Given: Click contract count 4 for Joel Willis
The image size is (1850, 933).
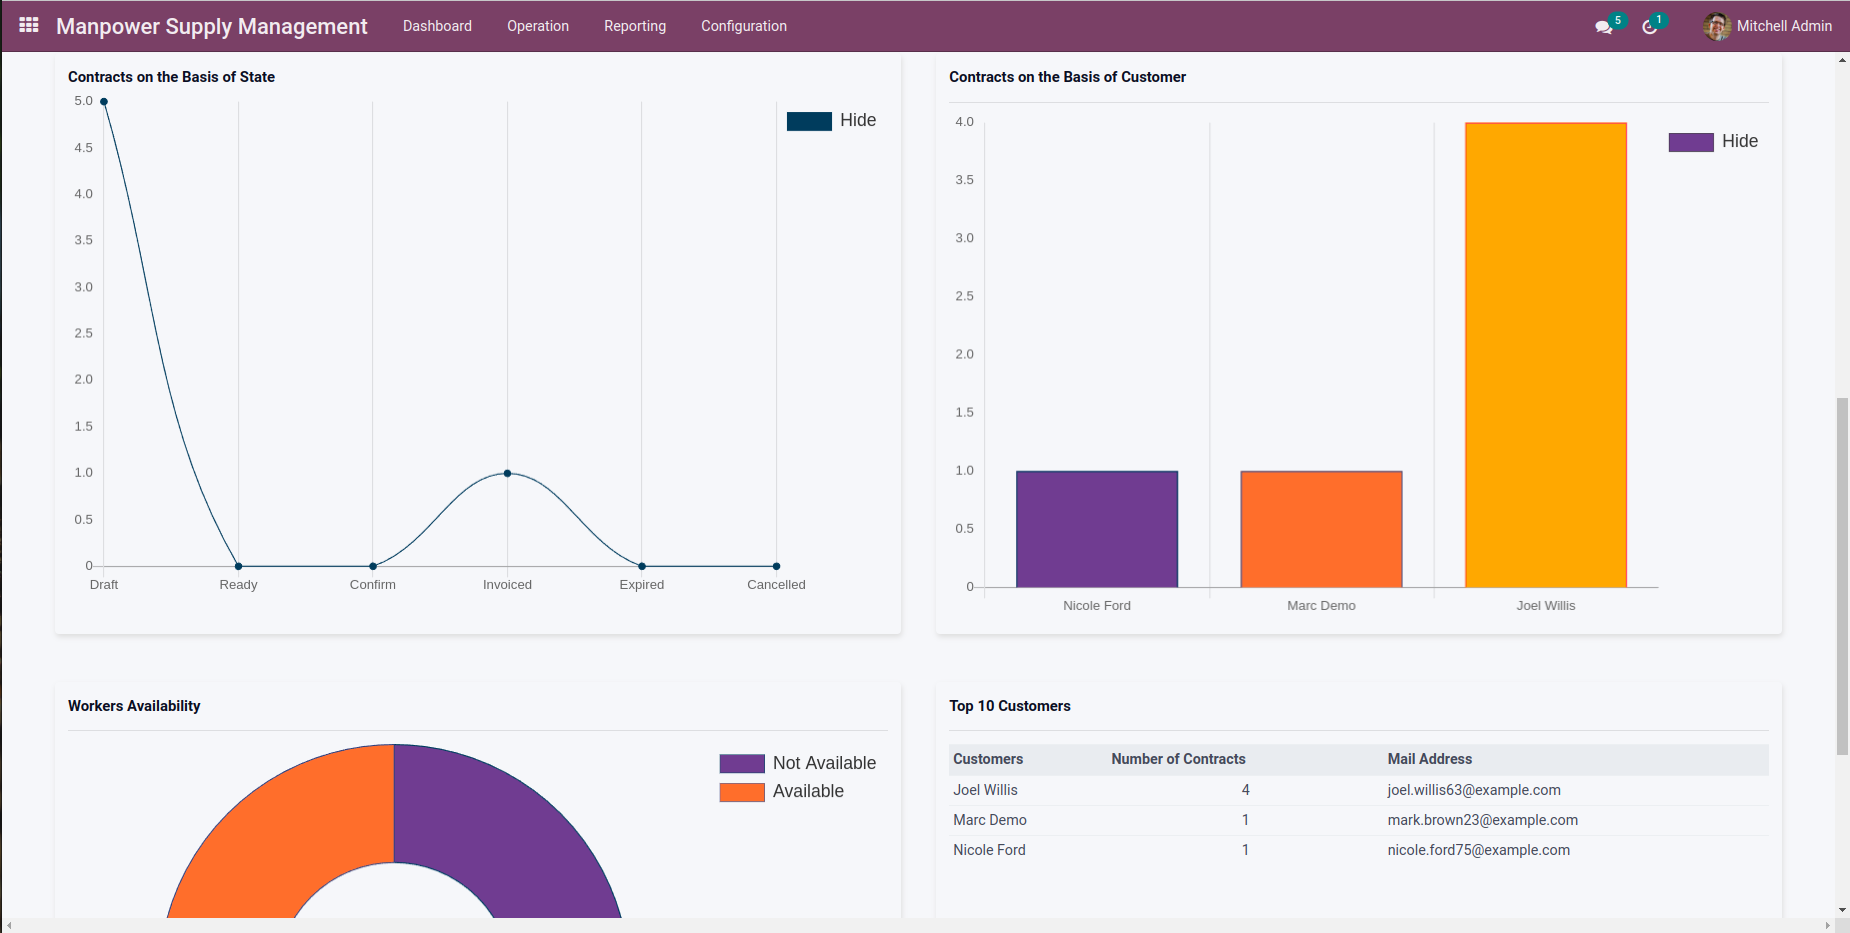Looking at the screenshot, I should point(1246,790).
